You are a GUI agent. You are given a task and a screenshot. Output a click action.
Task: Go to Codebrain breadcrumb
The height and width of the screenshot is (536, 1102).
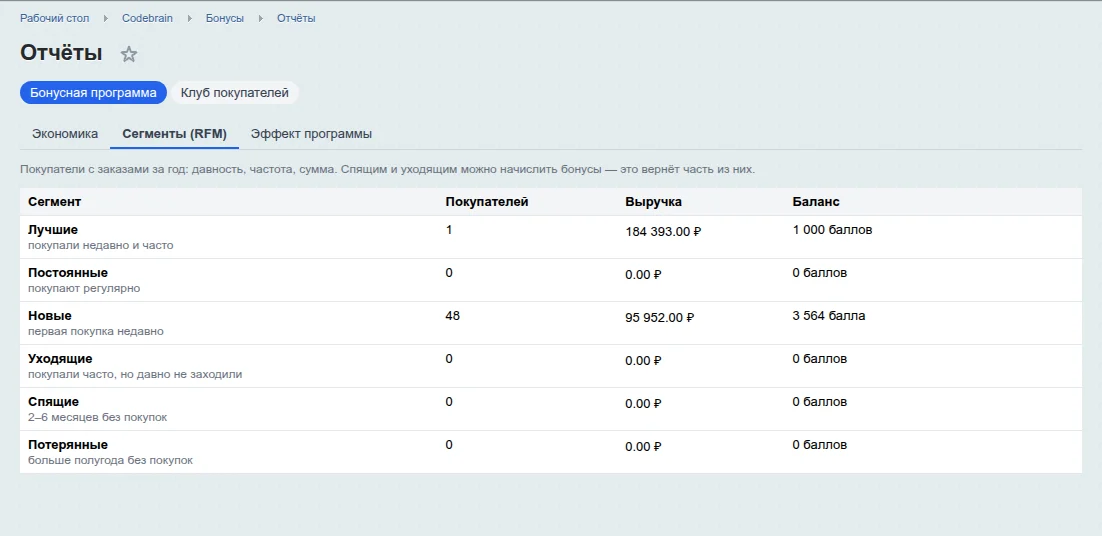[148, 18]
